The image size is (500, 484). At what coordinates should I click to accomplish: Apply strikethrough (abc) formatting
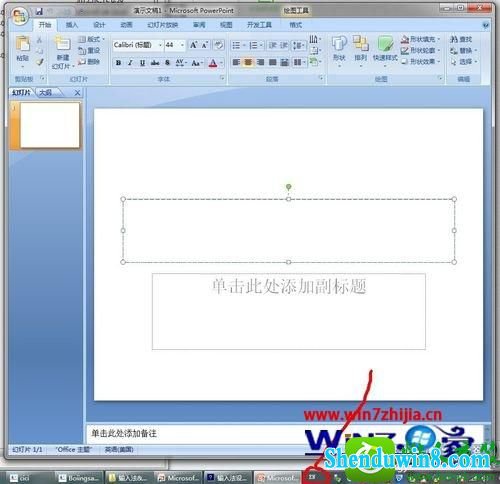155,63
